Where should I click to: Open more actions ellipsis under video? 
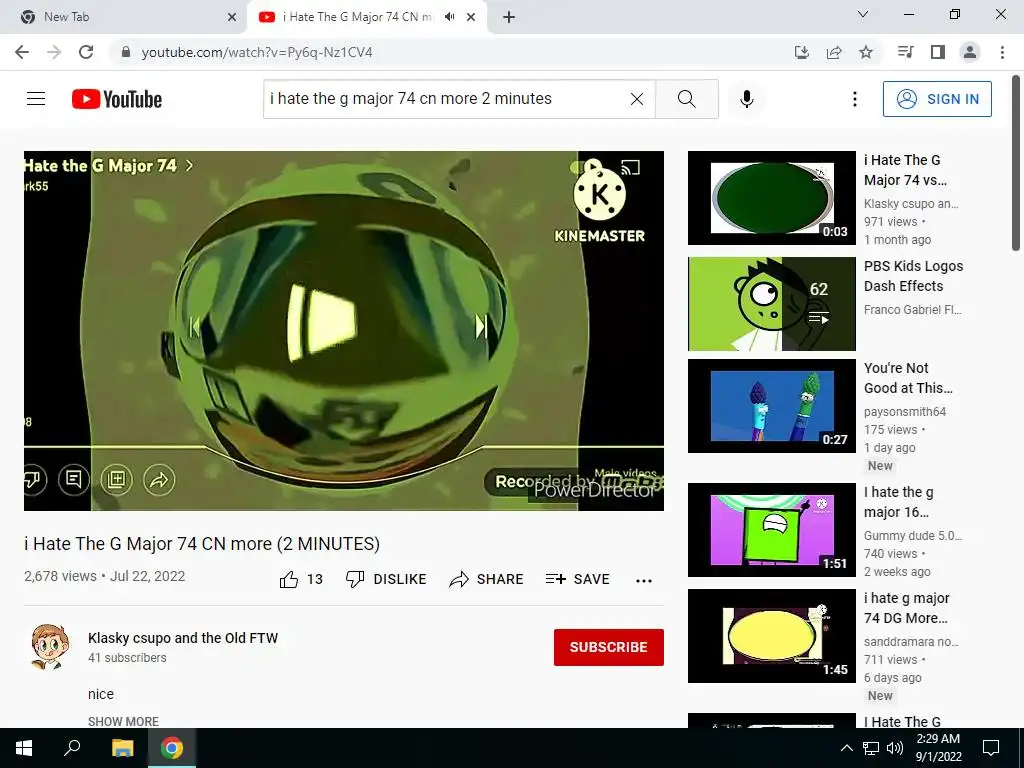pyautogui.click(x=644, y=581)
